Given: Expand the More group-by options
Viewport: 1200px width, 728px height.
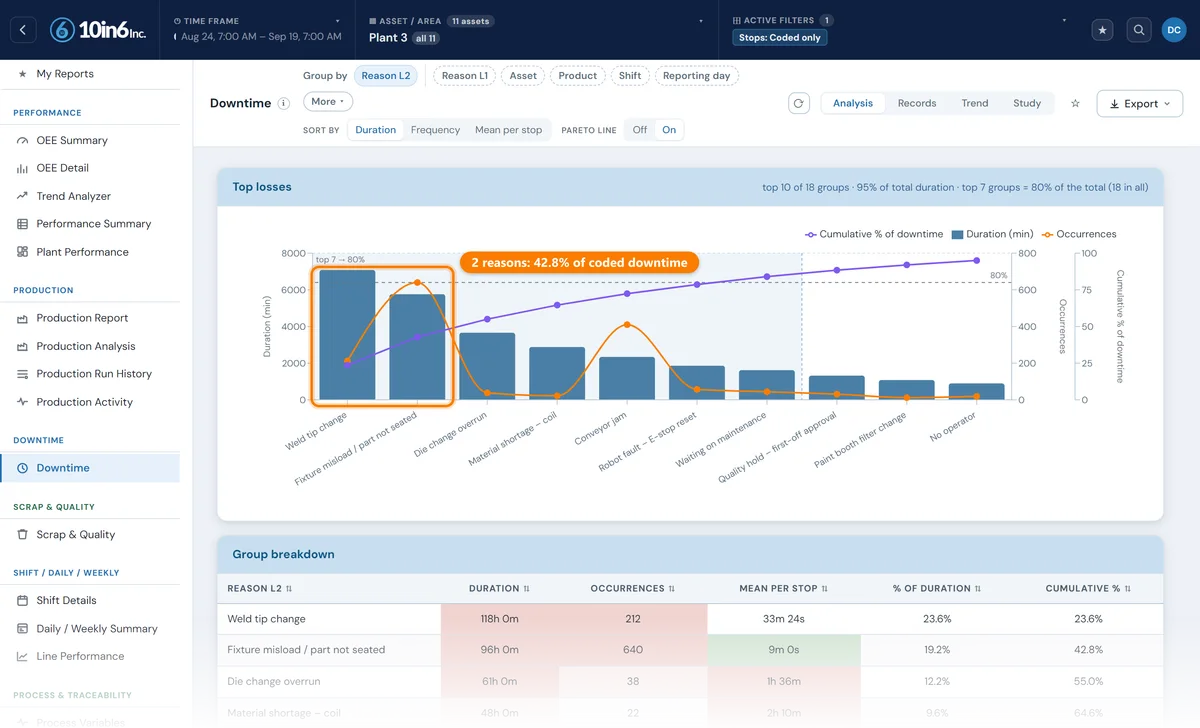Looking at the screenshot, I should [x=328, y=102].
